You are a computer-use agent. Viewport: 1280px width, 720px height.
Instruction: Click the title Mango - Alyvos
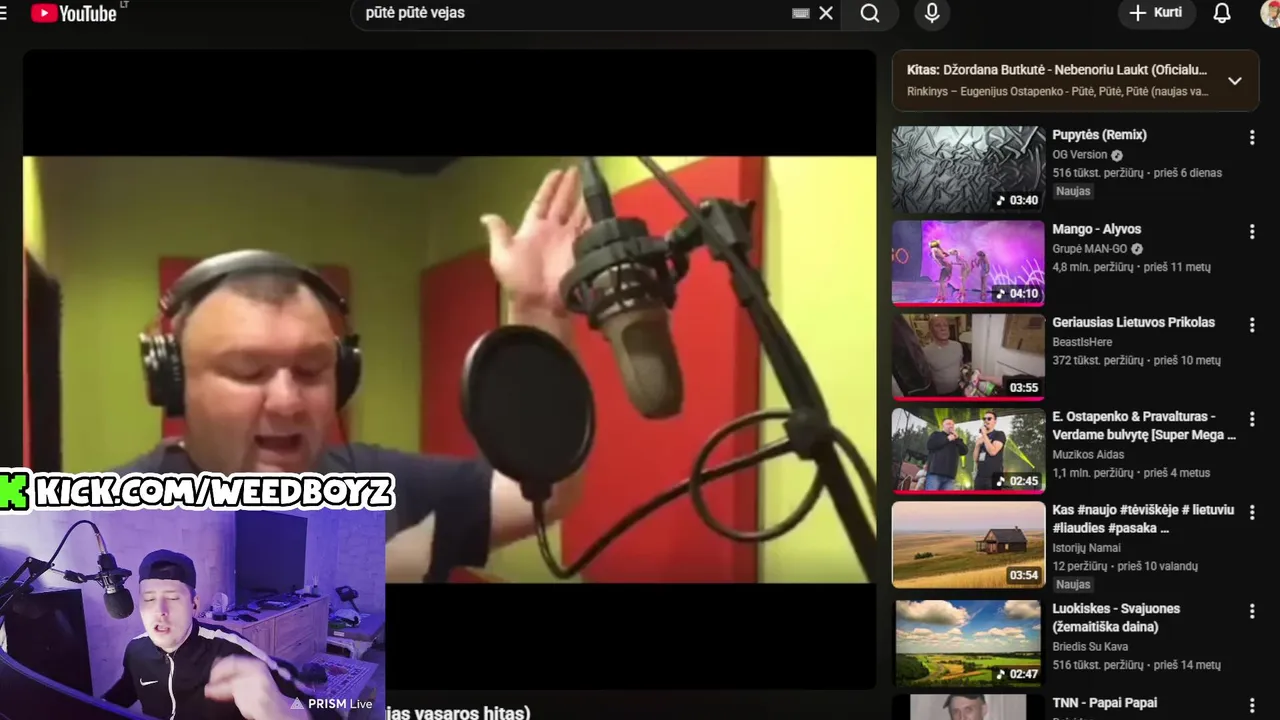(1096, 229)
